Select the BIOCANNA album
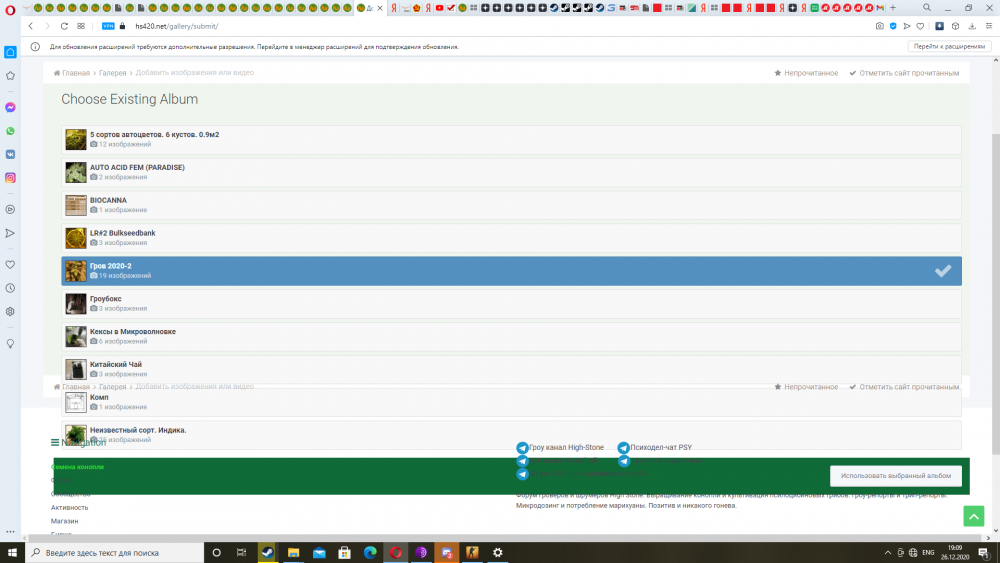The width and height of the screenshot is (1000, 563). pos(511,205)
